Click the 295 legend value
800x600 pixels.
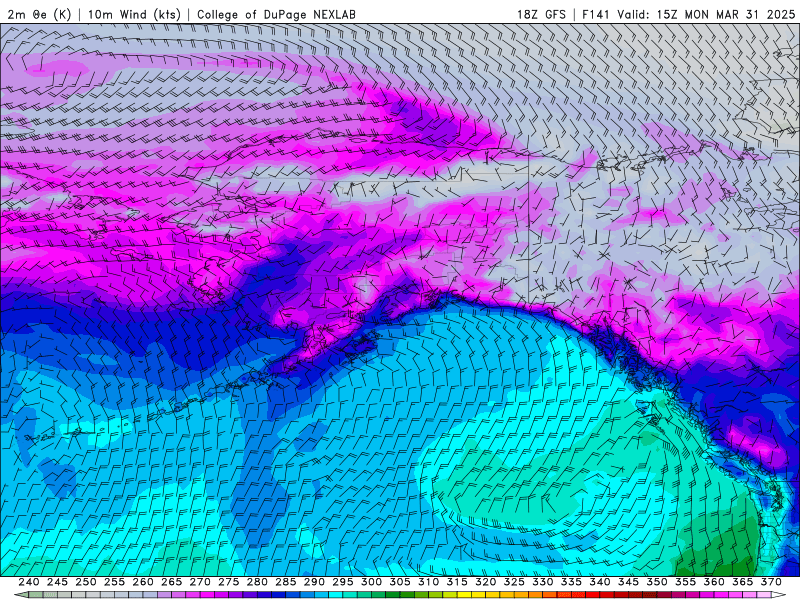tap(343, 582)
